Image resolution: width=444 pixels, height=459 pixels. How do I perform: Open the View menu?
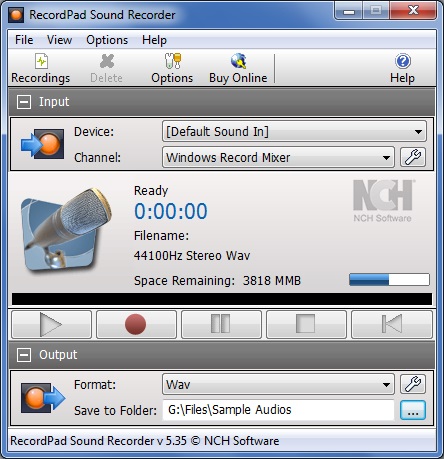pyautogui.click(x=59, y=40)
